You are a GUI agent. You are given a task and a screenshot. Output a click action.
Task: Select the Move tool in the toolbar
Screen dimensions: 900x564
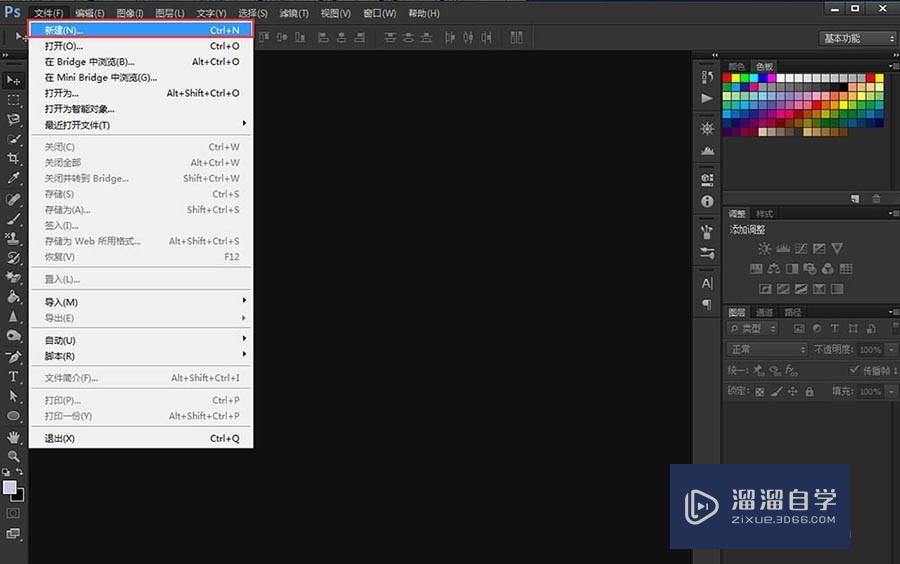13,80
